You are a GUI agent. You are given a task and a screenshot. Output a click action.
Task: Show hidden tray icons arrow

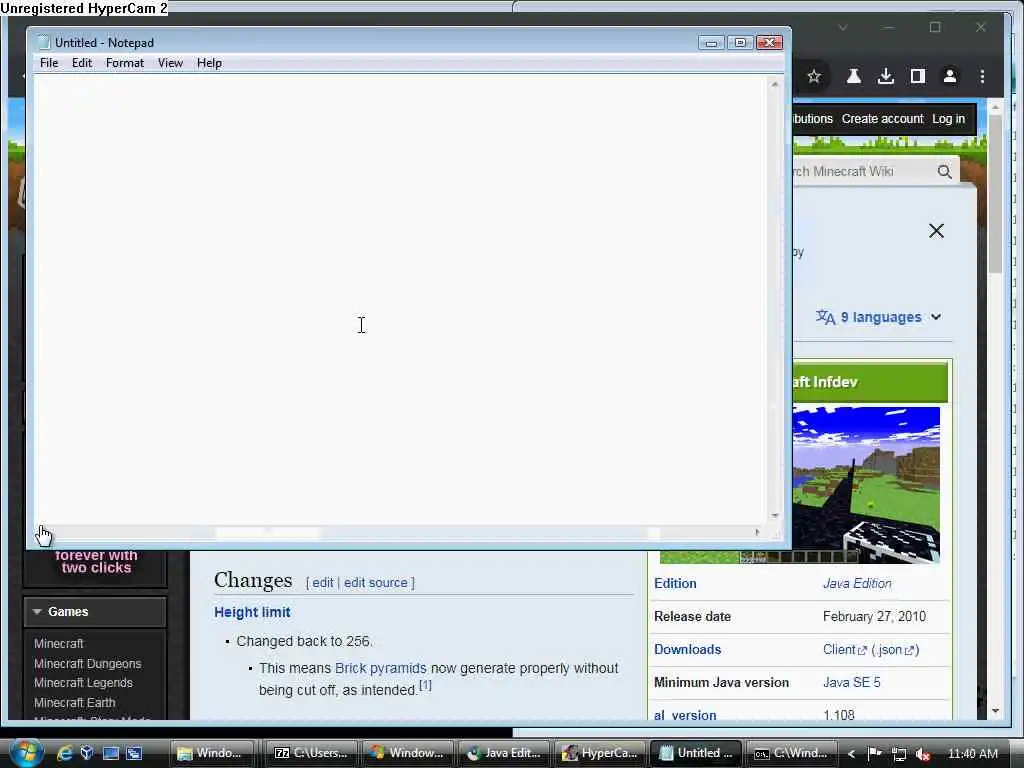pyautogui.click(x=852, y=754)
